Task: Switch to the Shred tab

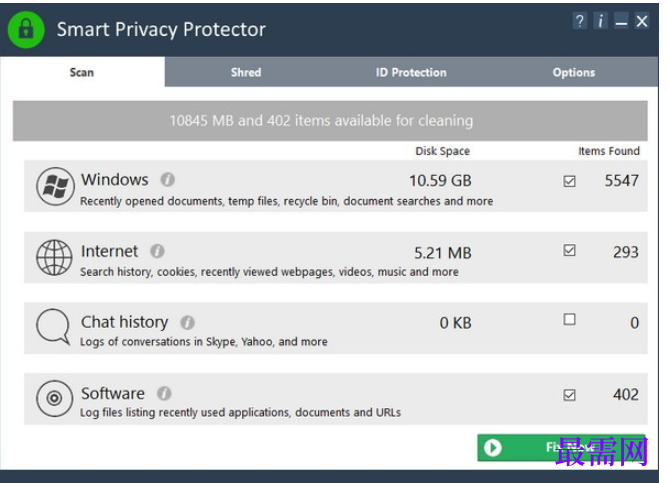Action: tap(246, 72)
